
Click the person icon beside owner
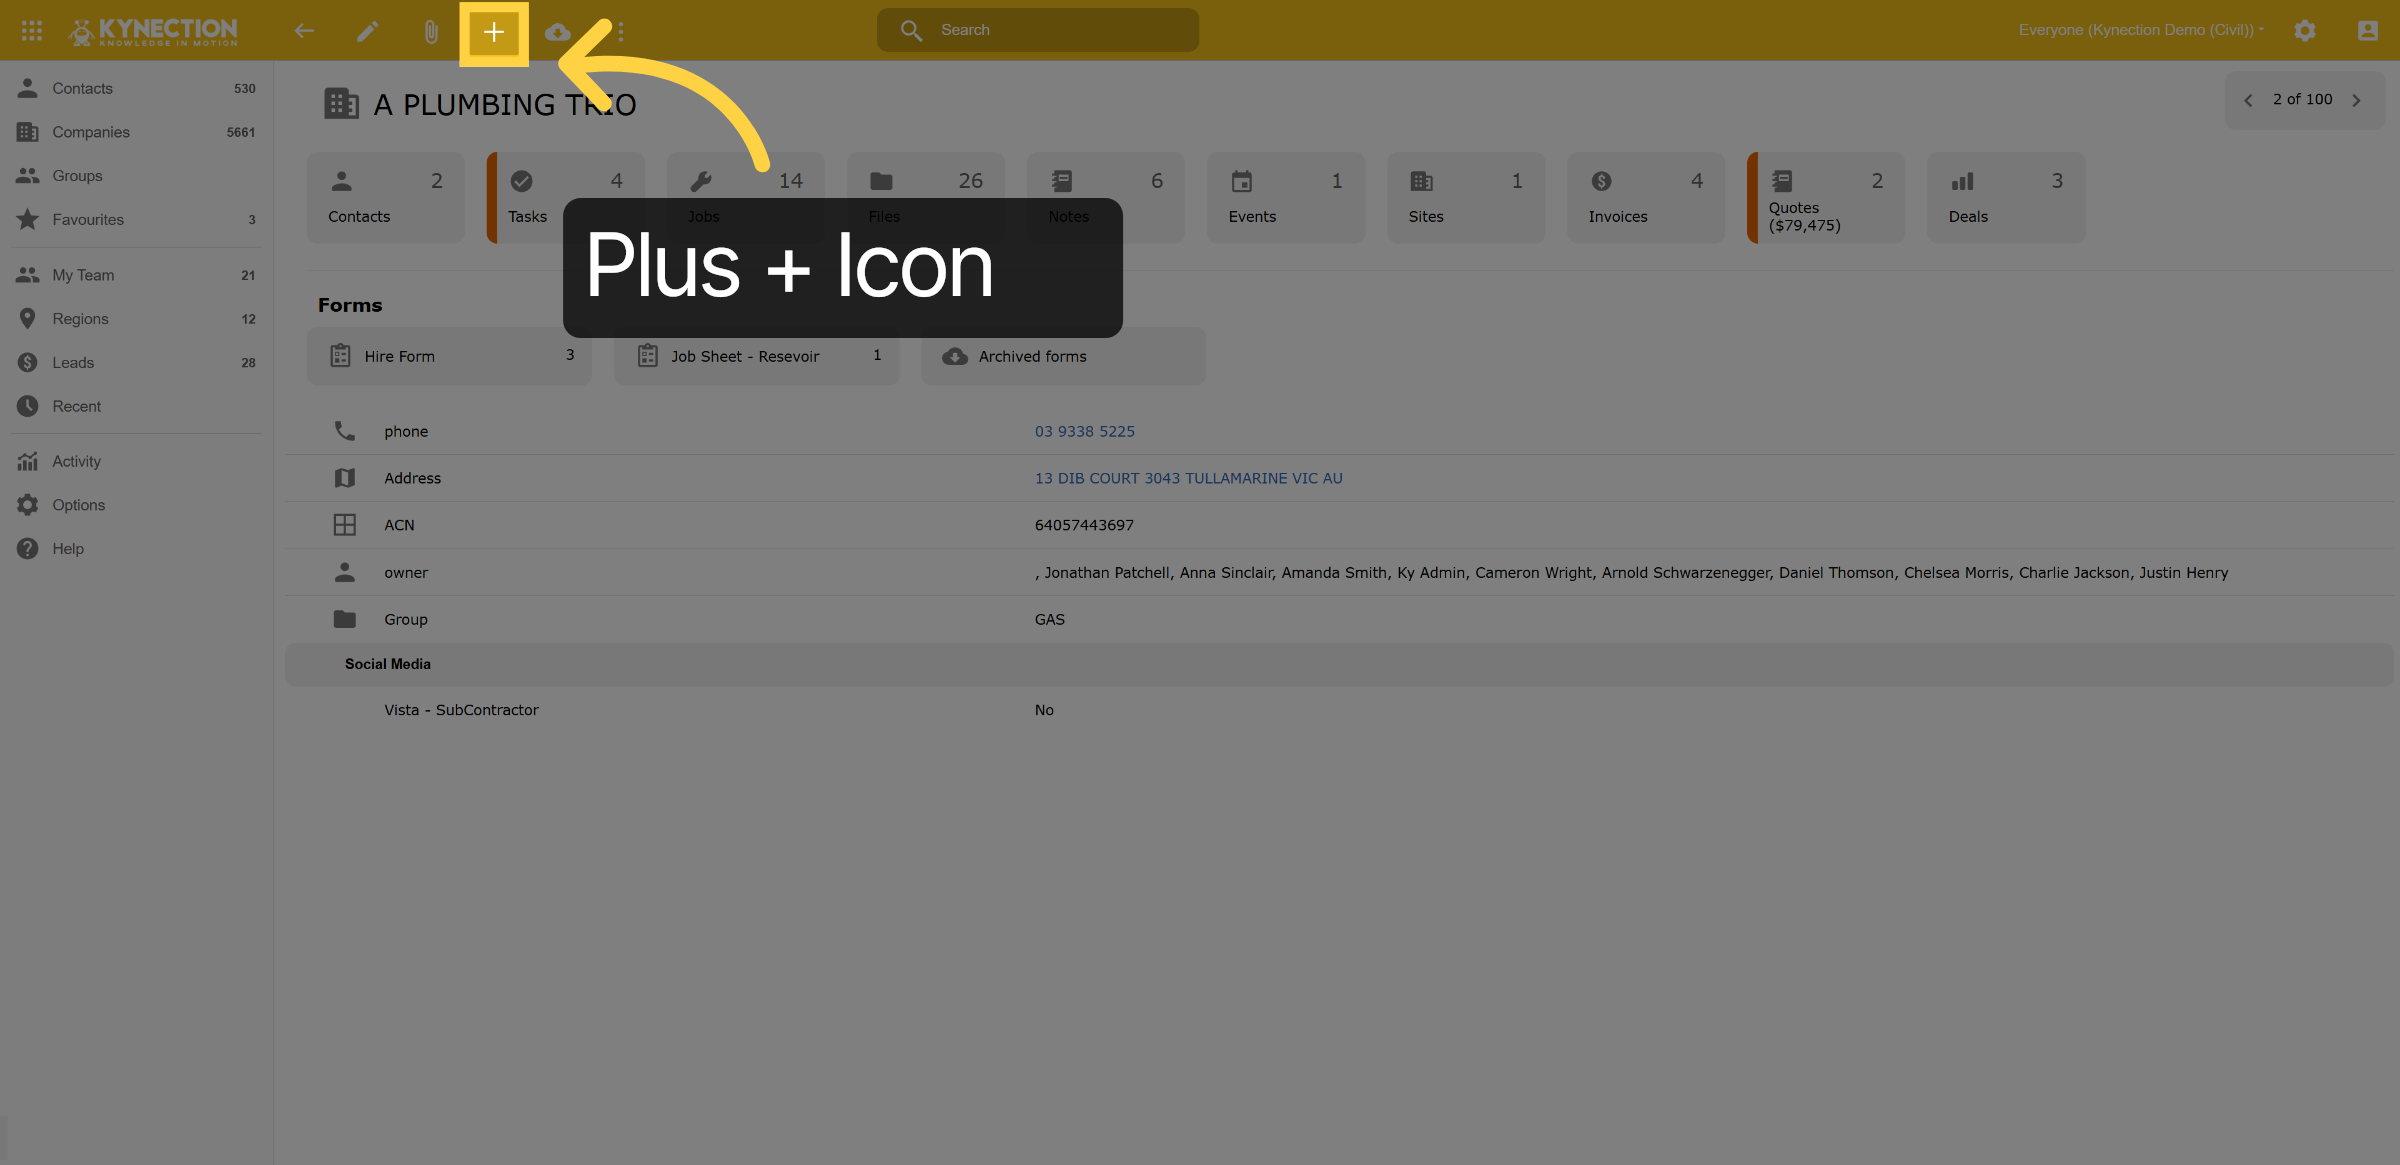(x=344, y=572)
